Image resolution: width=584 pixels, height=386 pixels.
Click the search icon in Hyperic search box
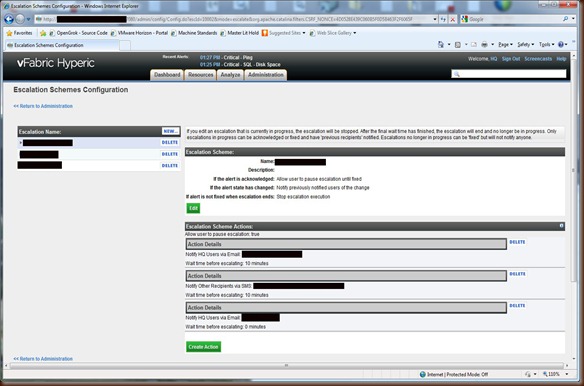457,74
